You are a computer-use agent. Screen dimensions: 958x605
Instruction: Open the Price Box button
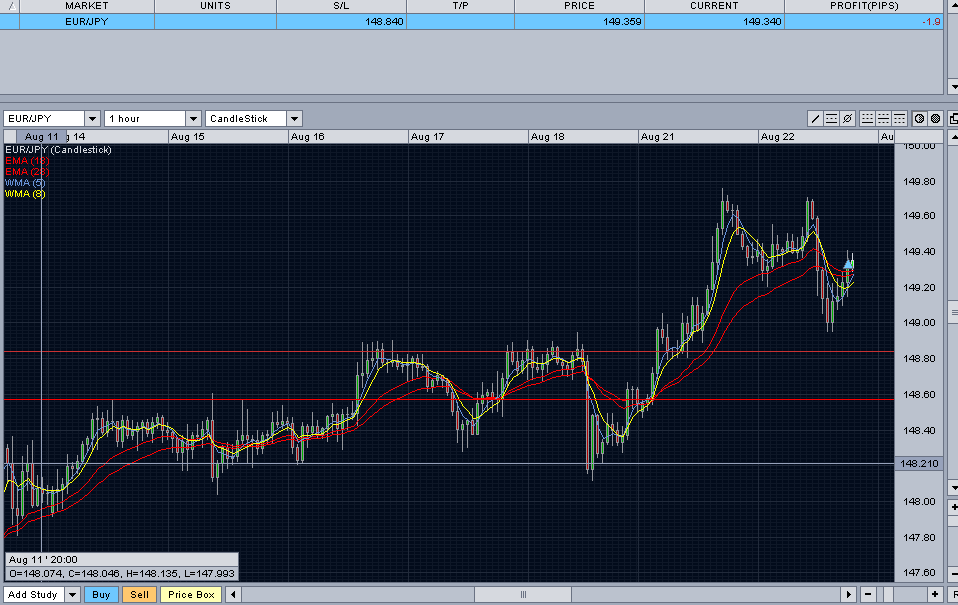coord(191,595)
